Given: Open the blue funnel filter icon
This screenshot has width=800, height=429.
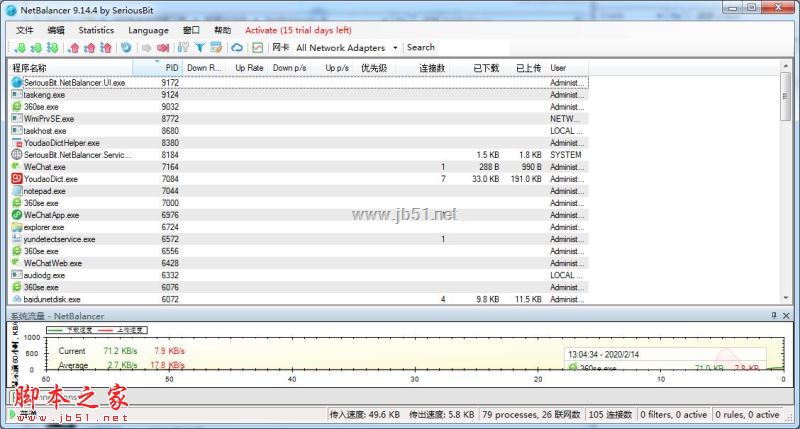Looking at the screenshot, I should click(x=199, y=48).
